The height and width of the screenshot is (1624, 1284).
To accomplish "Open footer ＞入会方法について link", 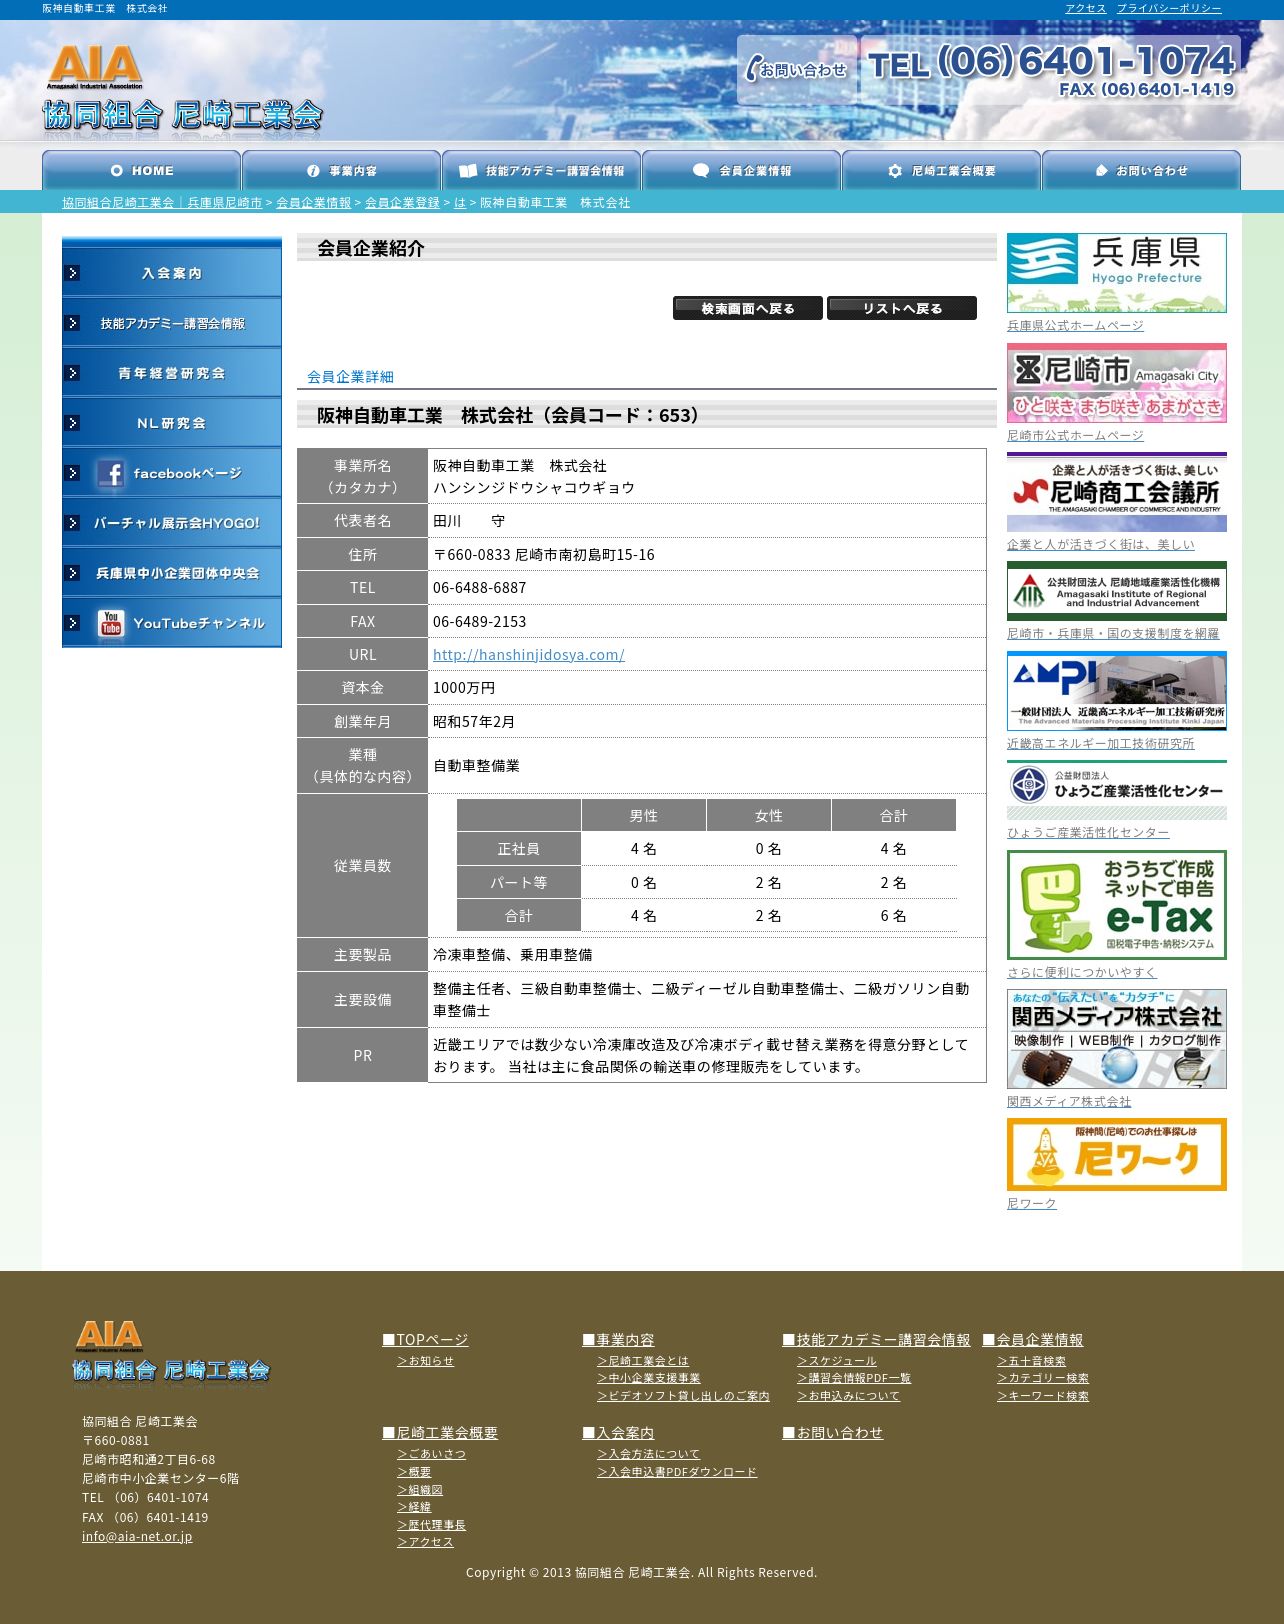I will tap(648, 1454).
